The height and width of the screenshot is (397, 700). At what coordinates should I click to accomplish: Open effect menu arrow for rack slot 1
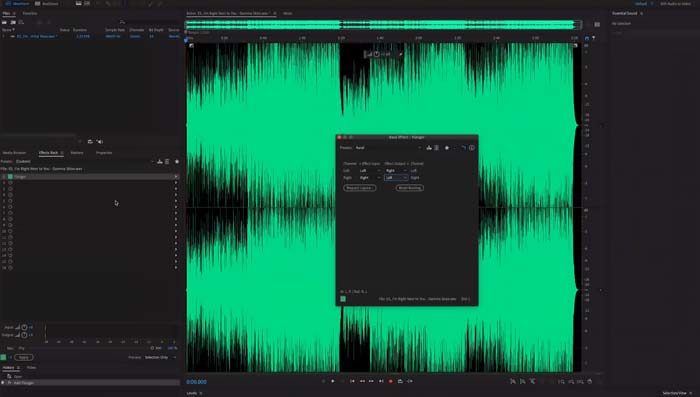[176, 177]
